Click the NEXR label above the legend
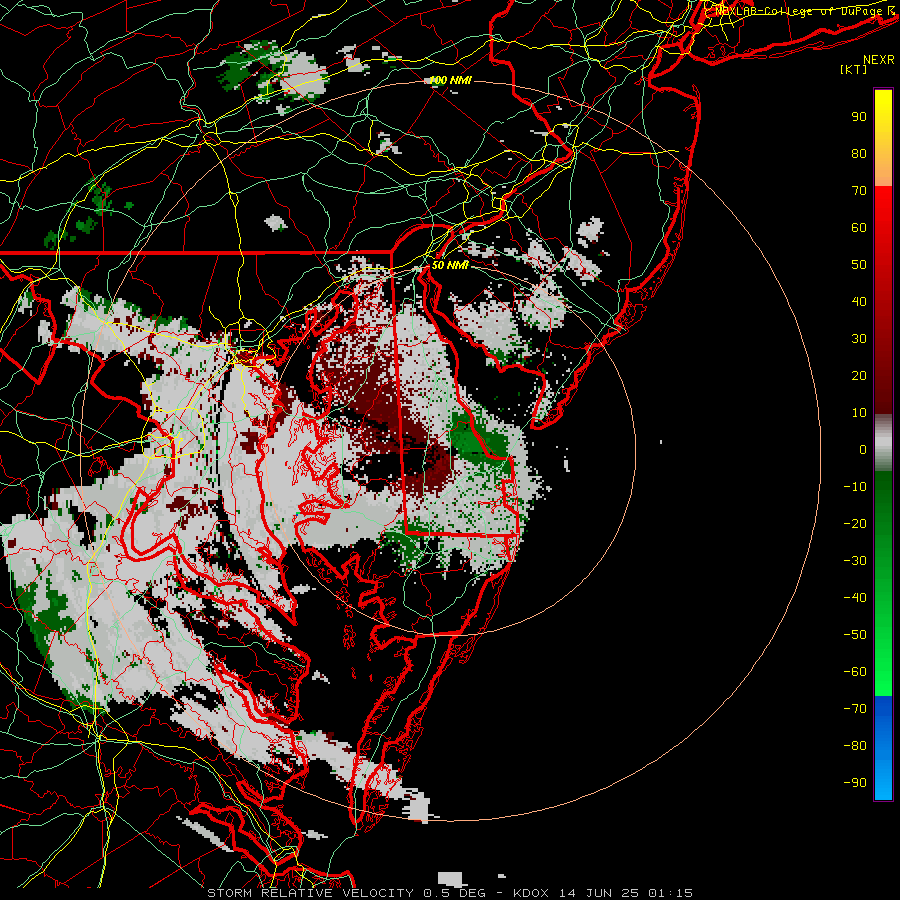The image size is (900, 900). click(878, 60)
